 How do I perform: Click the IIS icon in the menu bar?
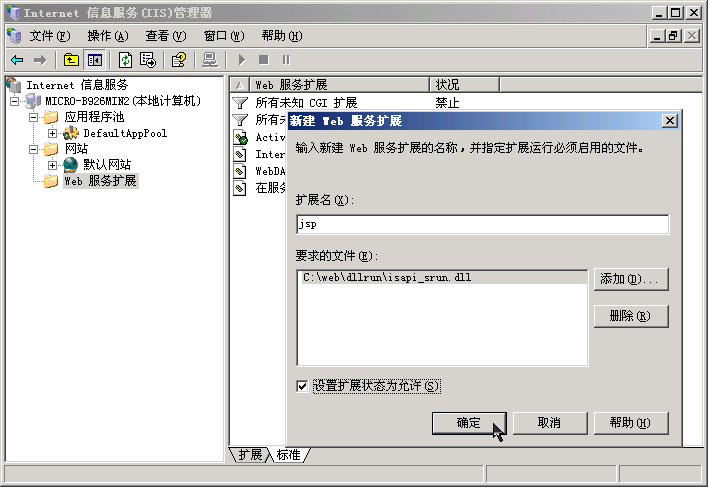coord(14,36)
